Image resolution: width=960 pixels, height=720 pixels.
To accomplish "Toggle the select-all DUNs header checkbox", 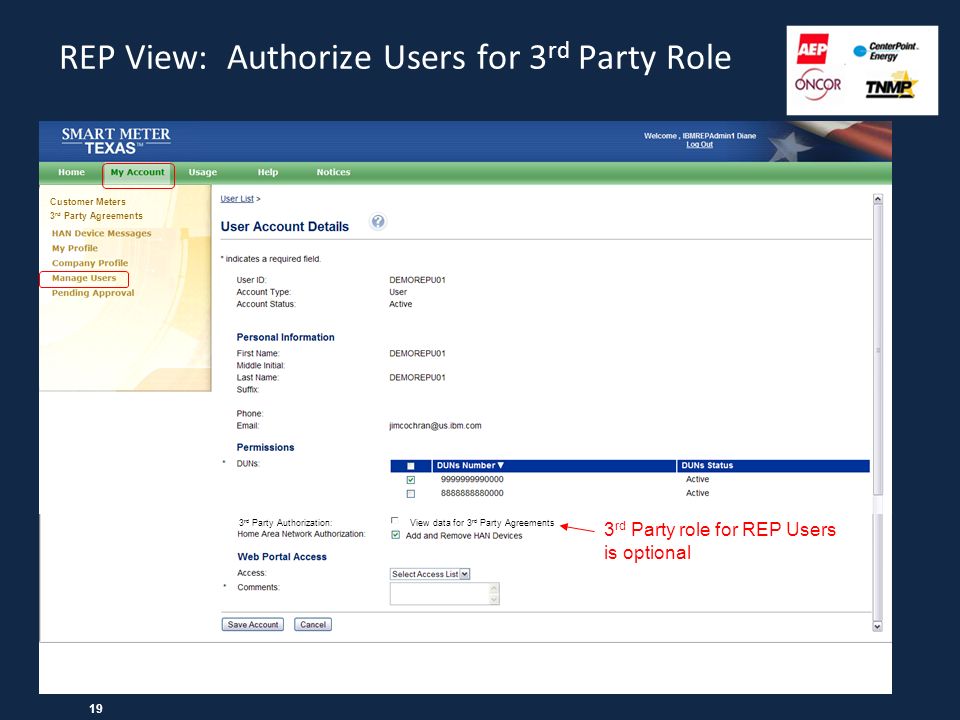I will click(411, 467).
